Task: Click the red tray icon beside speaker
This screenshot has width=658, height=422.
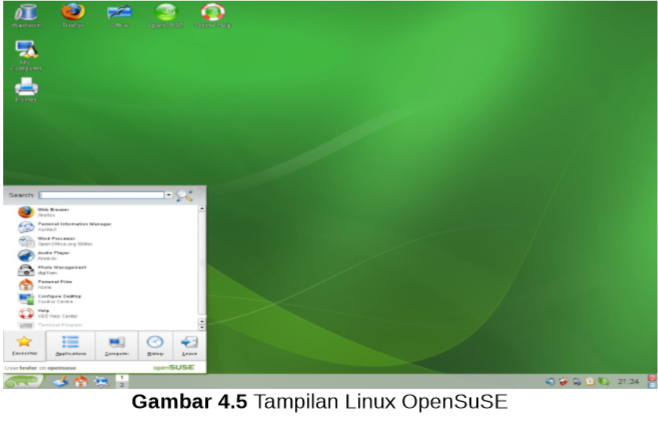Action: tap(563, 381)
